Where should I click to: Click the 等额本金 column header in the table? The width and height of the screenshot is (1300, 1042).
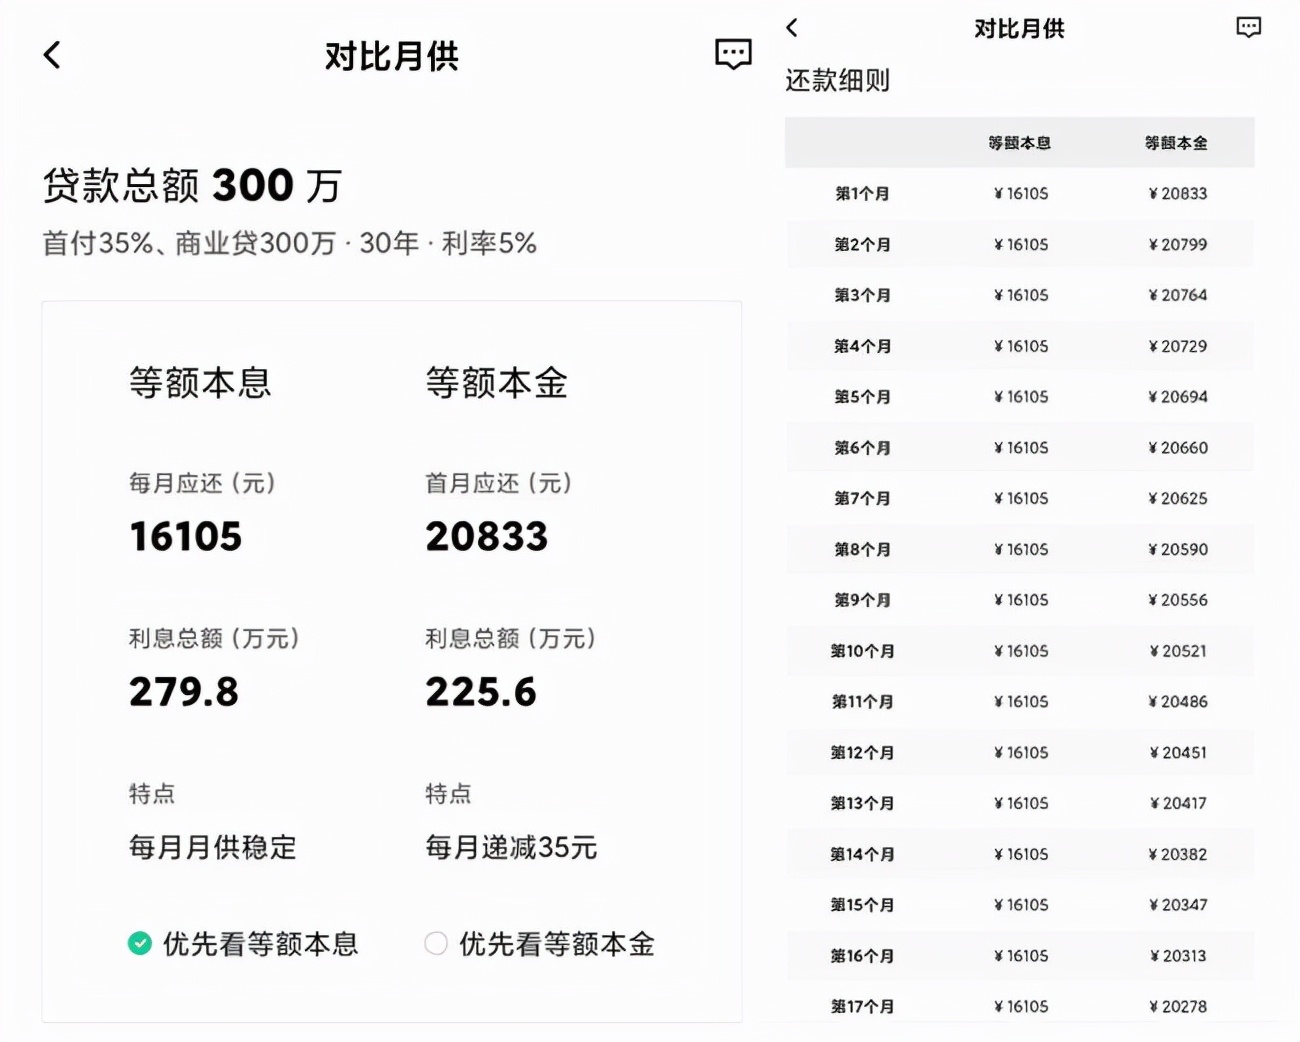[x=1177, y=142]
